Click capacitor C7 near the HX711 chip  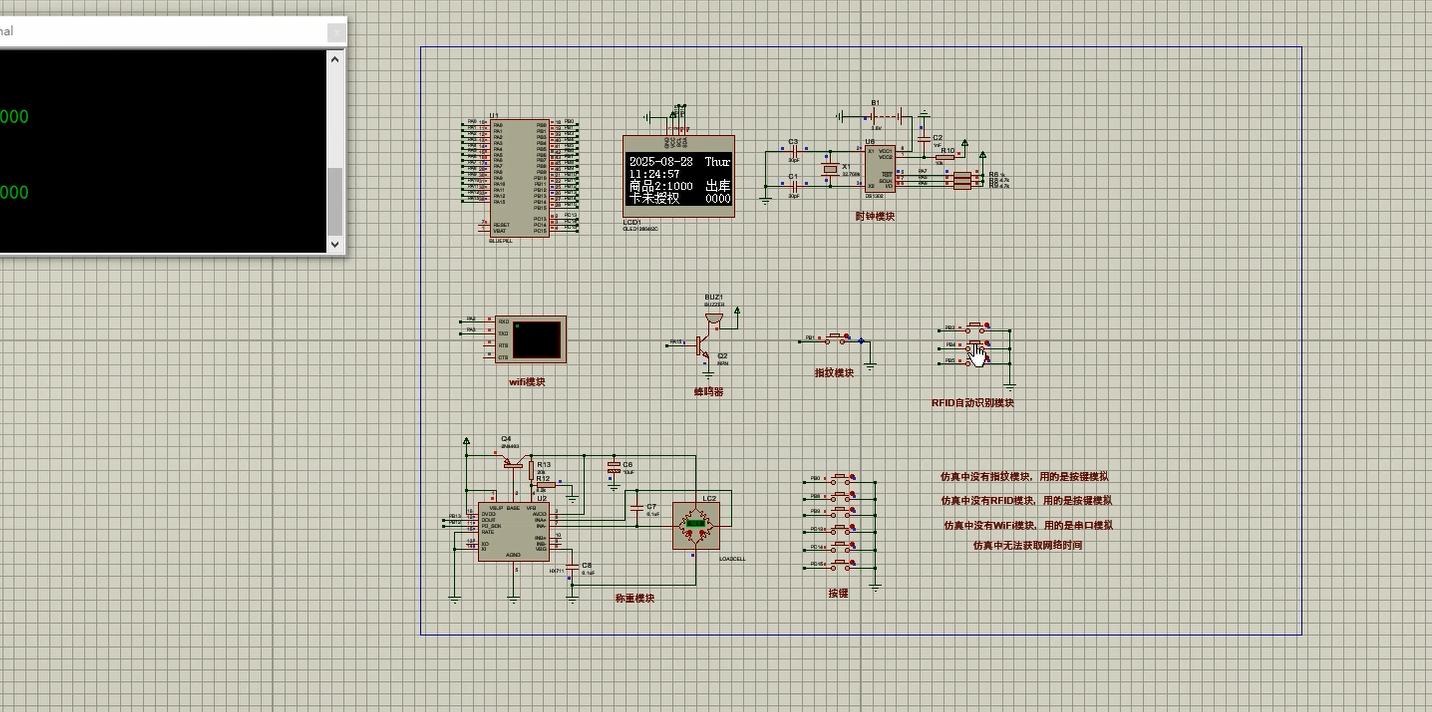click(637, 509)
